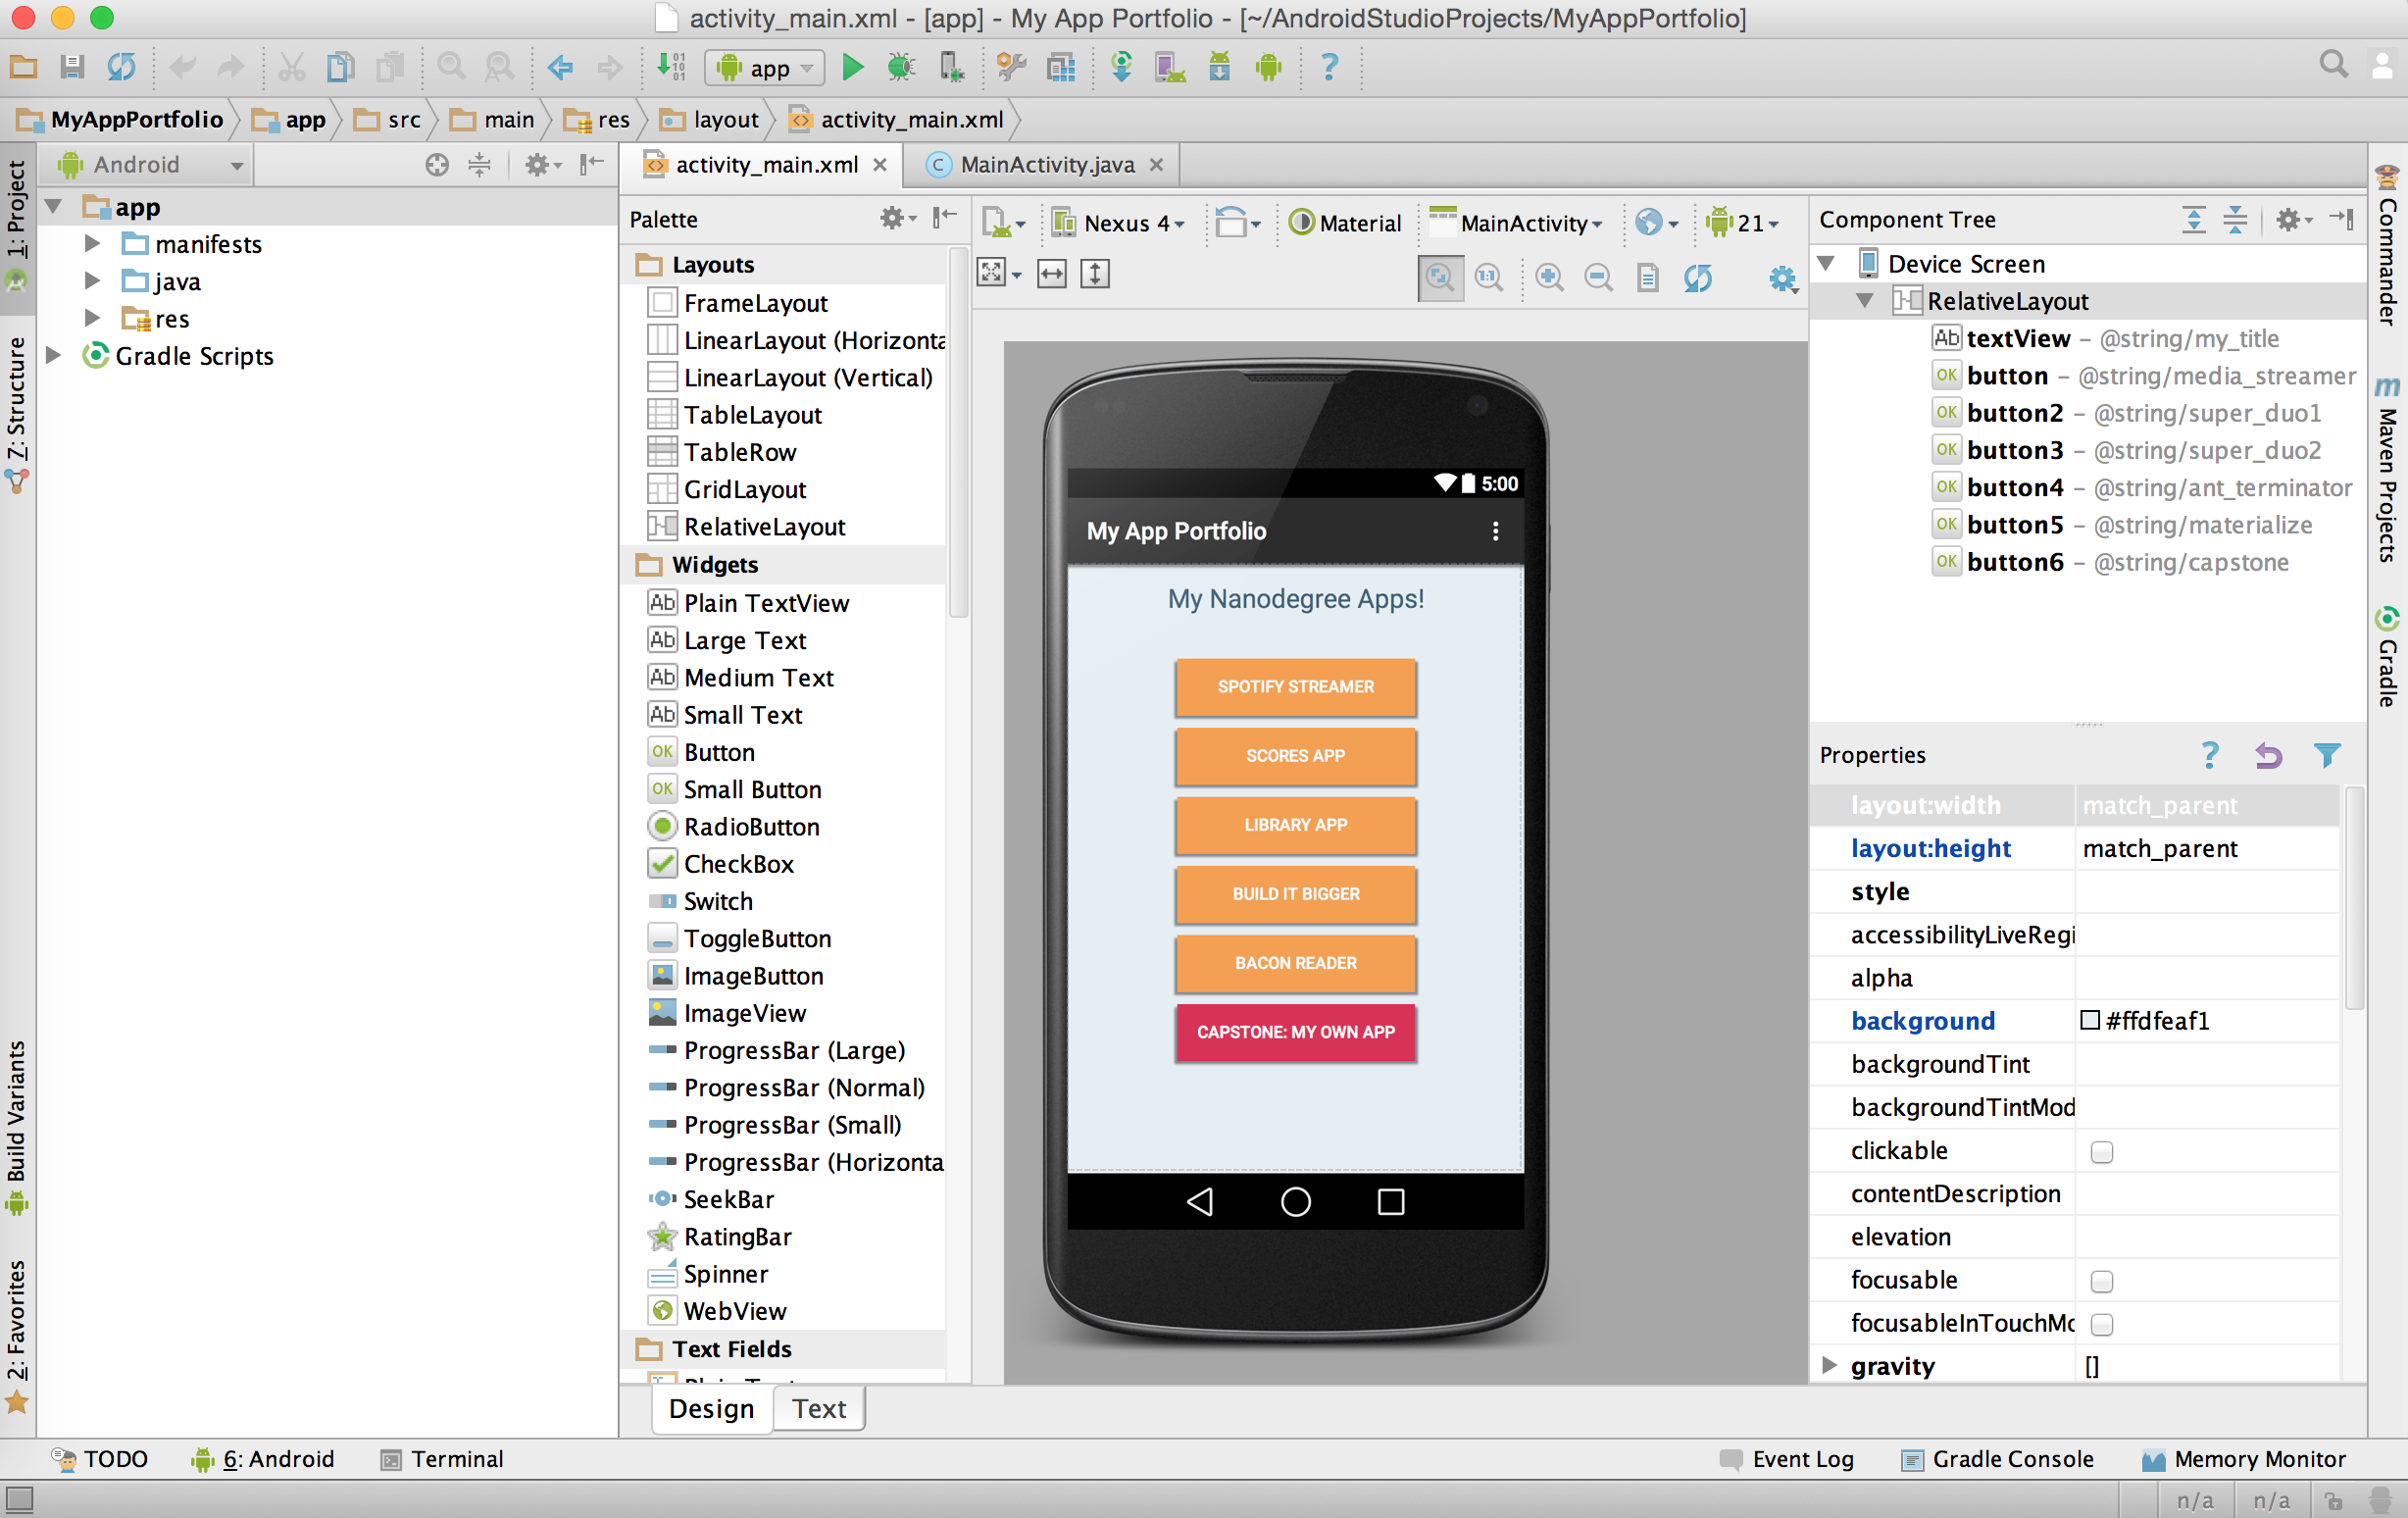The image size is (2408, 1518).
Task: Open the AVD Manager icon
Action: tap(1169, 67)
